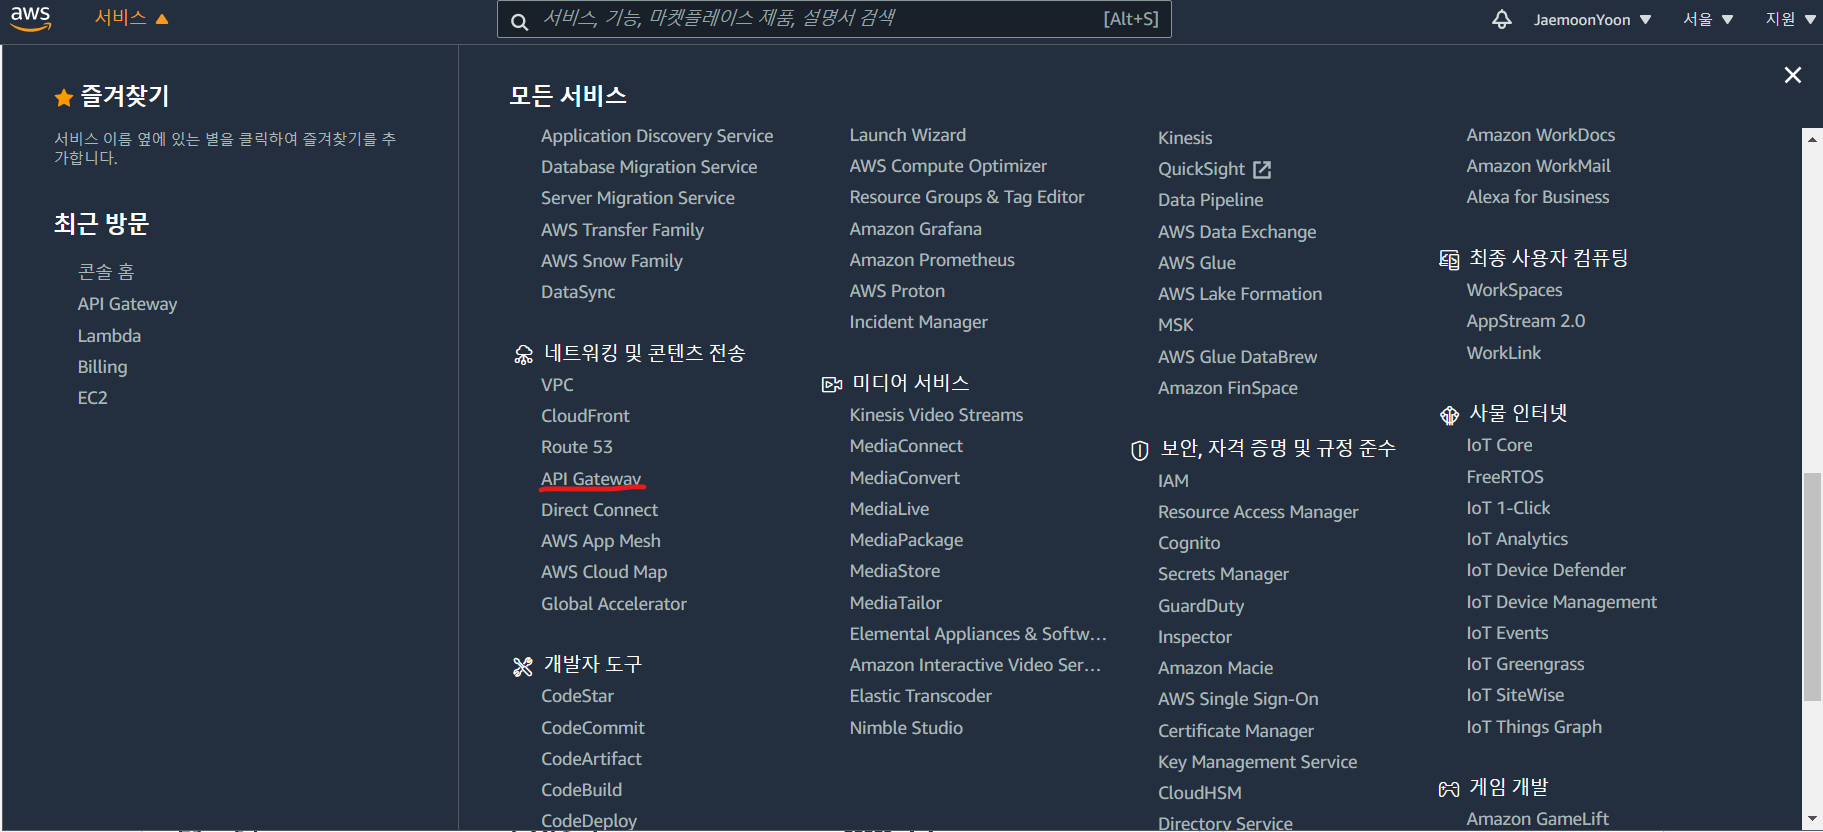Open FreeRTOS service

pos(1504,477)
